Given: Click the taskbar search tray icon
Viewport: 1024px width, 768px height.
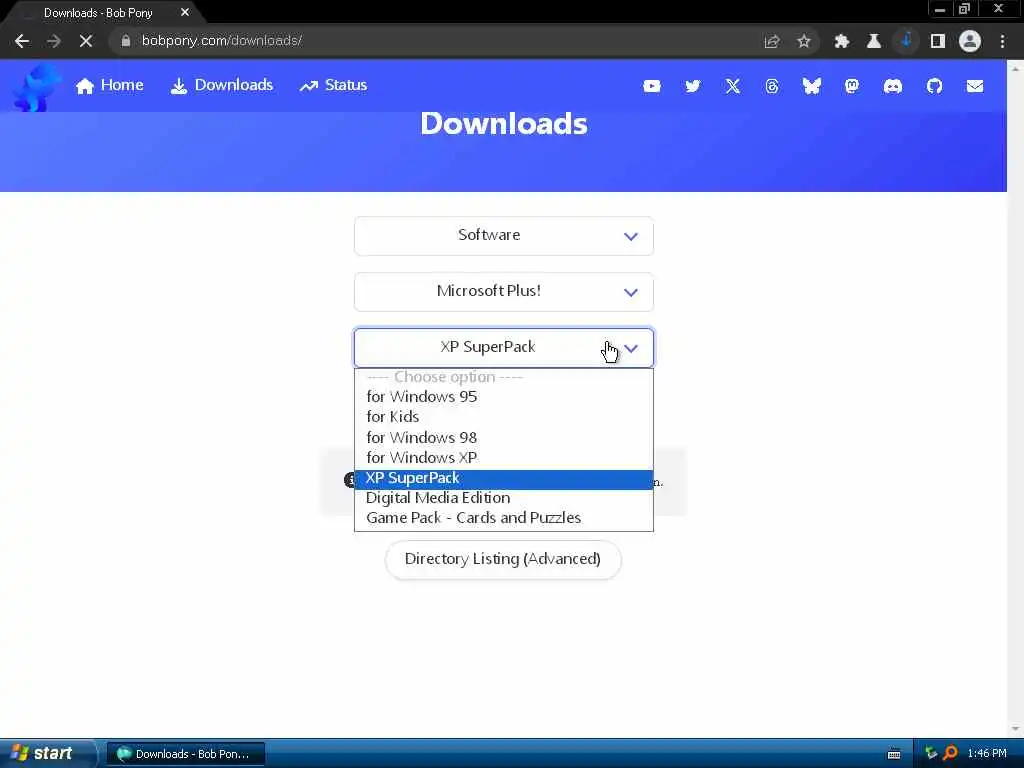Looking at the screenshot, I should (x=950, y=754).
